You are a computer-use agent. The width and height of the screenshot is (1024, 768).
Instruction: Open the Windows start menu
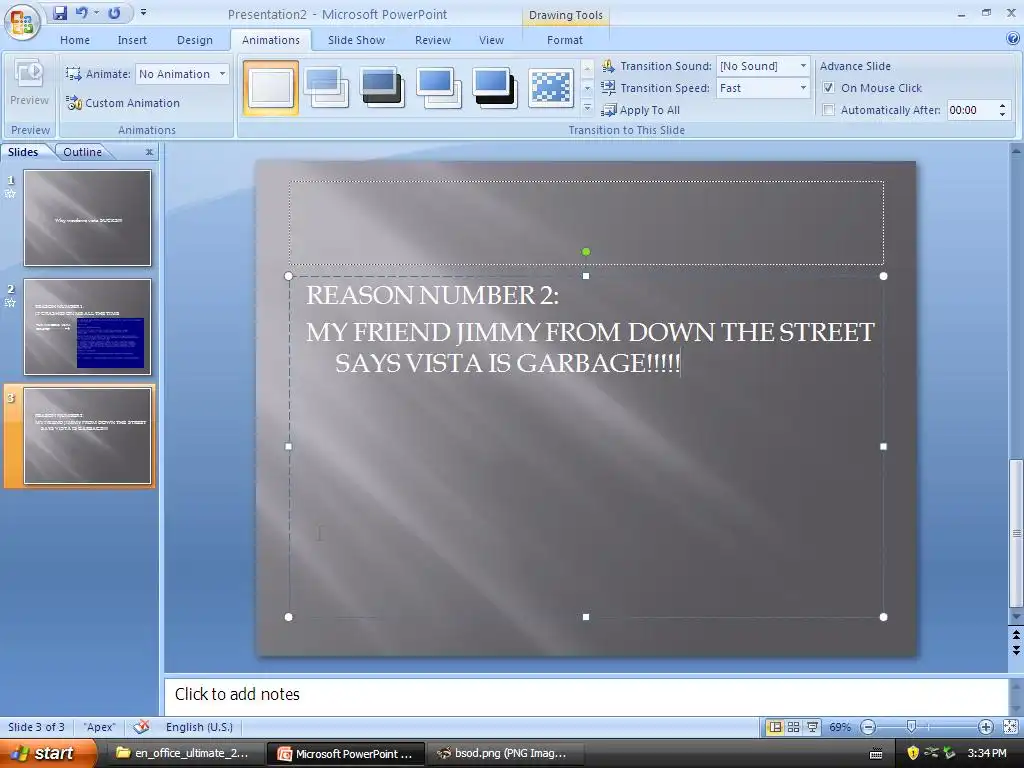[x=48, y=754]
